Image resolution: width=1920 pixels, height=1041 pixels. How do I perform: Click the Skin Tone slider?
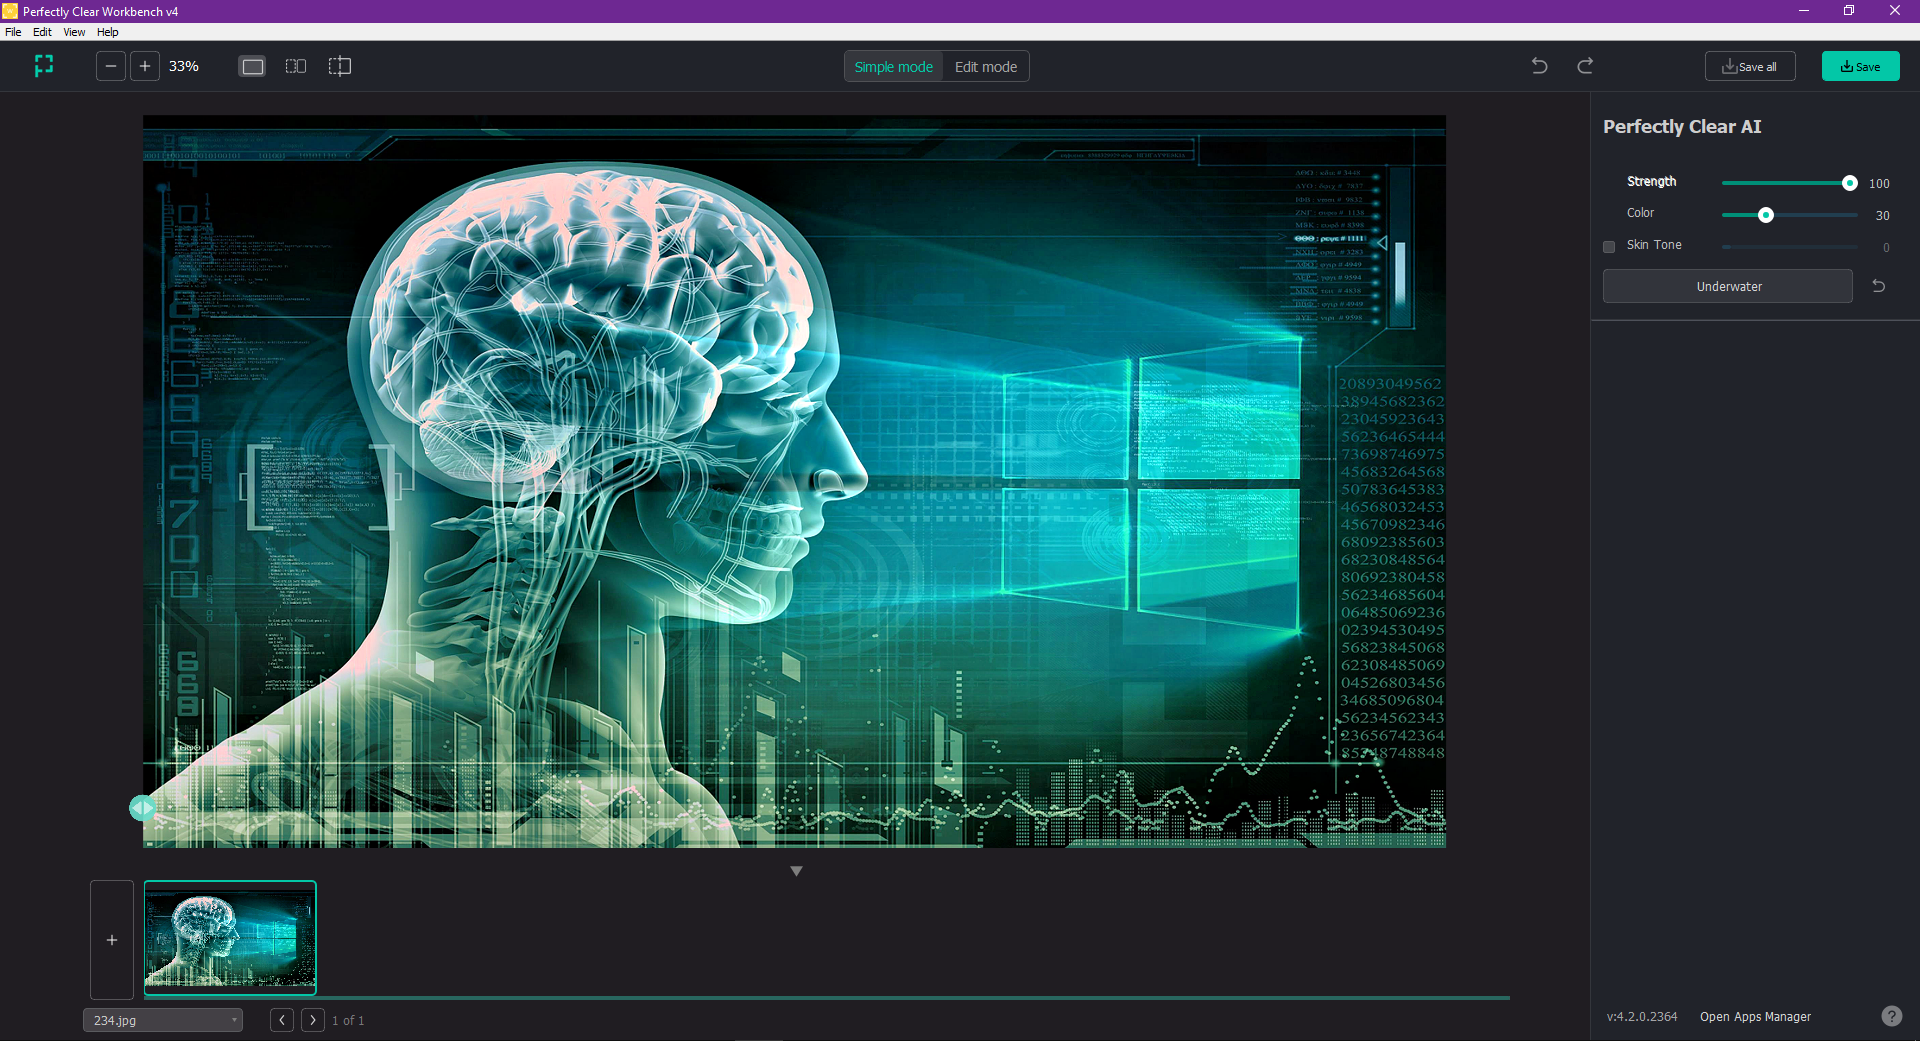pos(1789,247)
